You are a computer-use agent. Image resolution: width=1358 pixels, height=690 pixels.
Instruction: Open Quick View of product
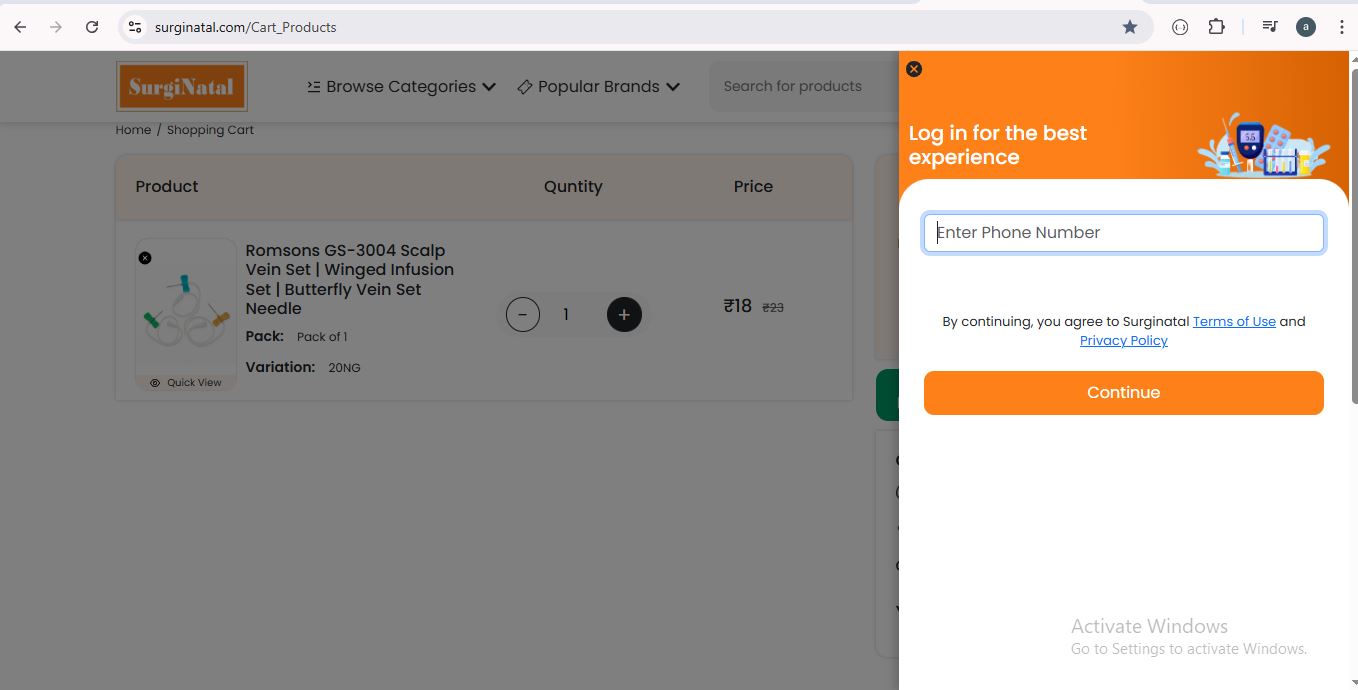(x=186, y=383)
